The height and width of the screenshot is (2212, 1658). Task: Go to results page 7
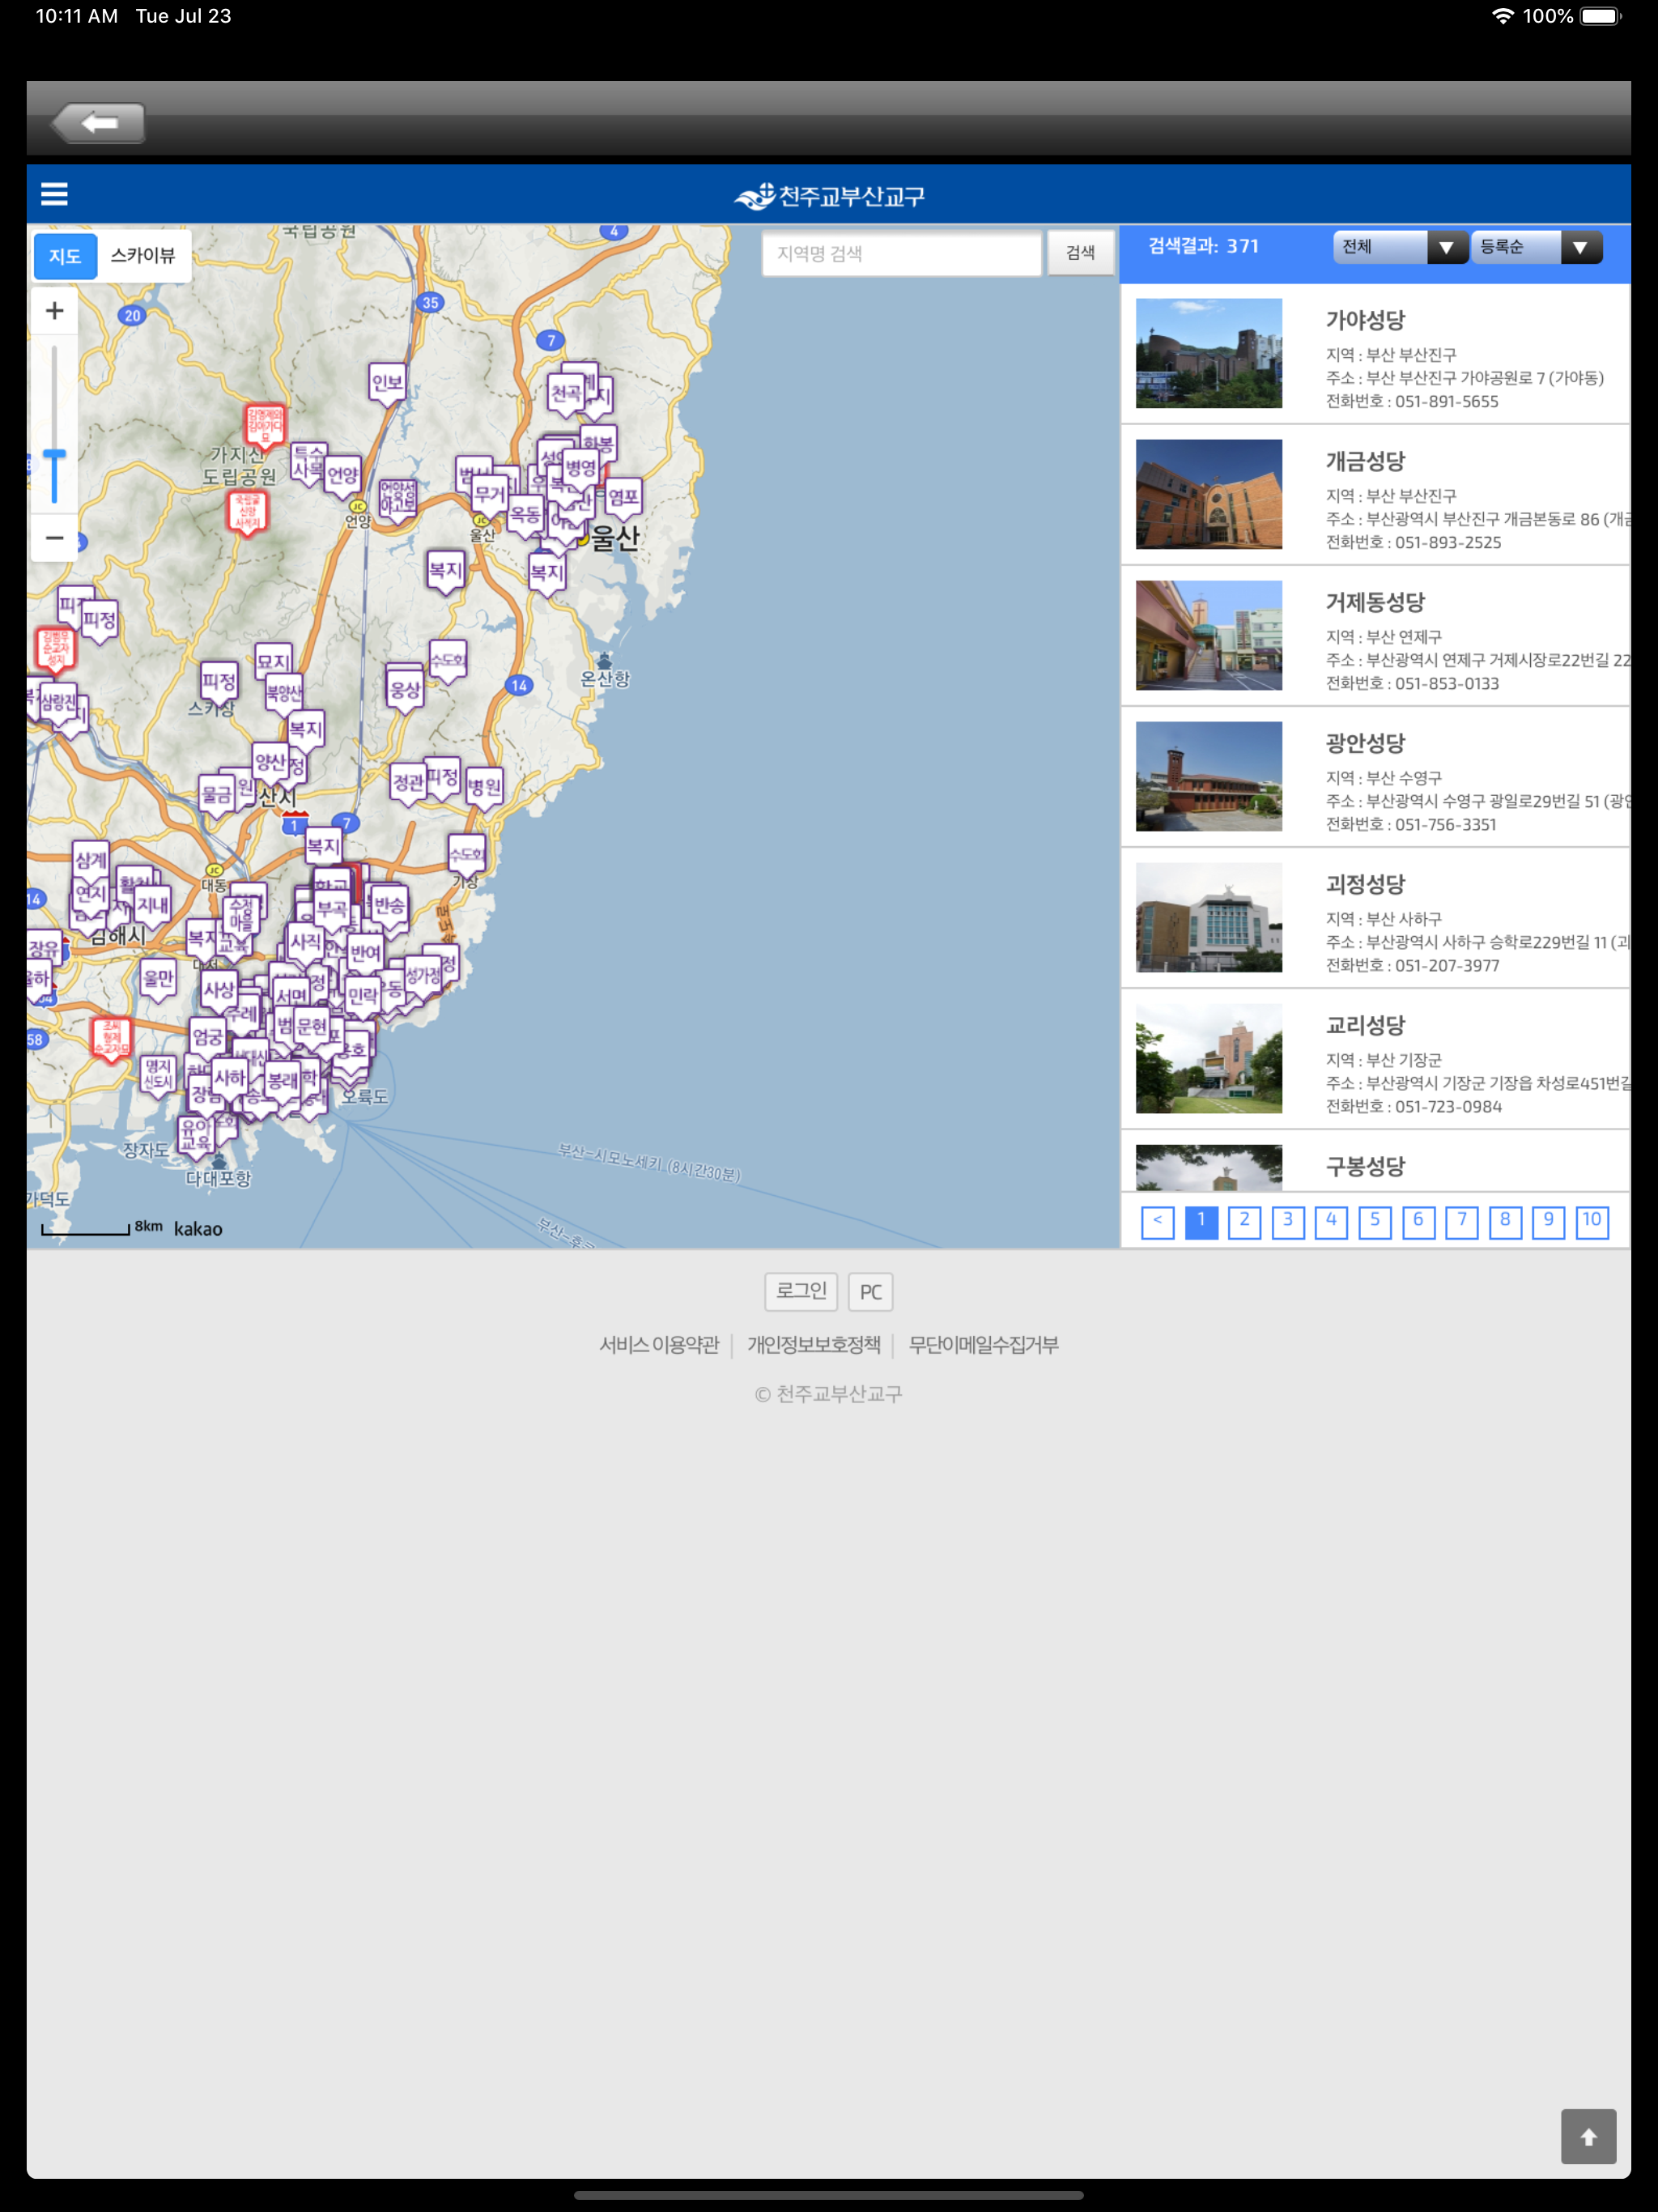point(1462,1221)
